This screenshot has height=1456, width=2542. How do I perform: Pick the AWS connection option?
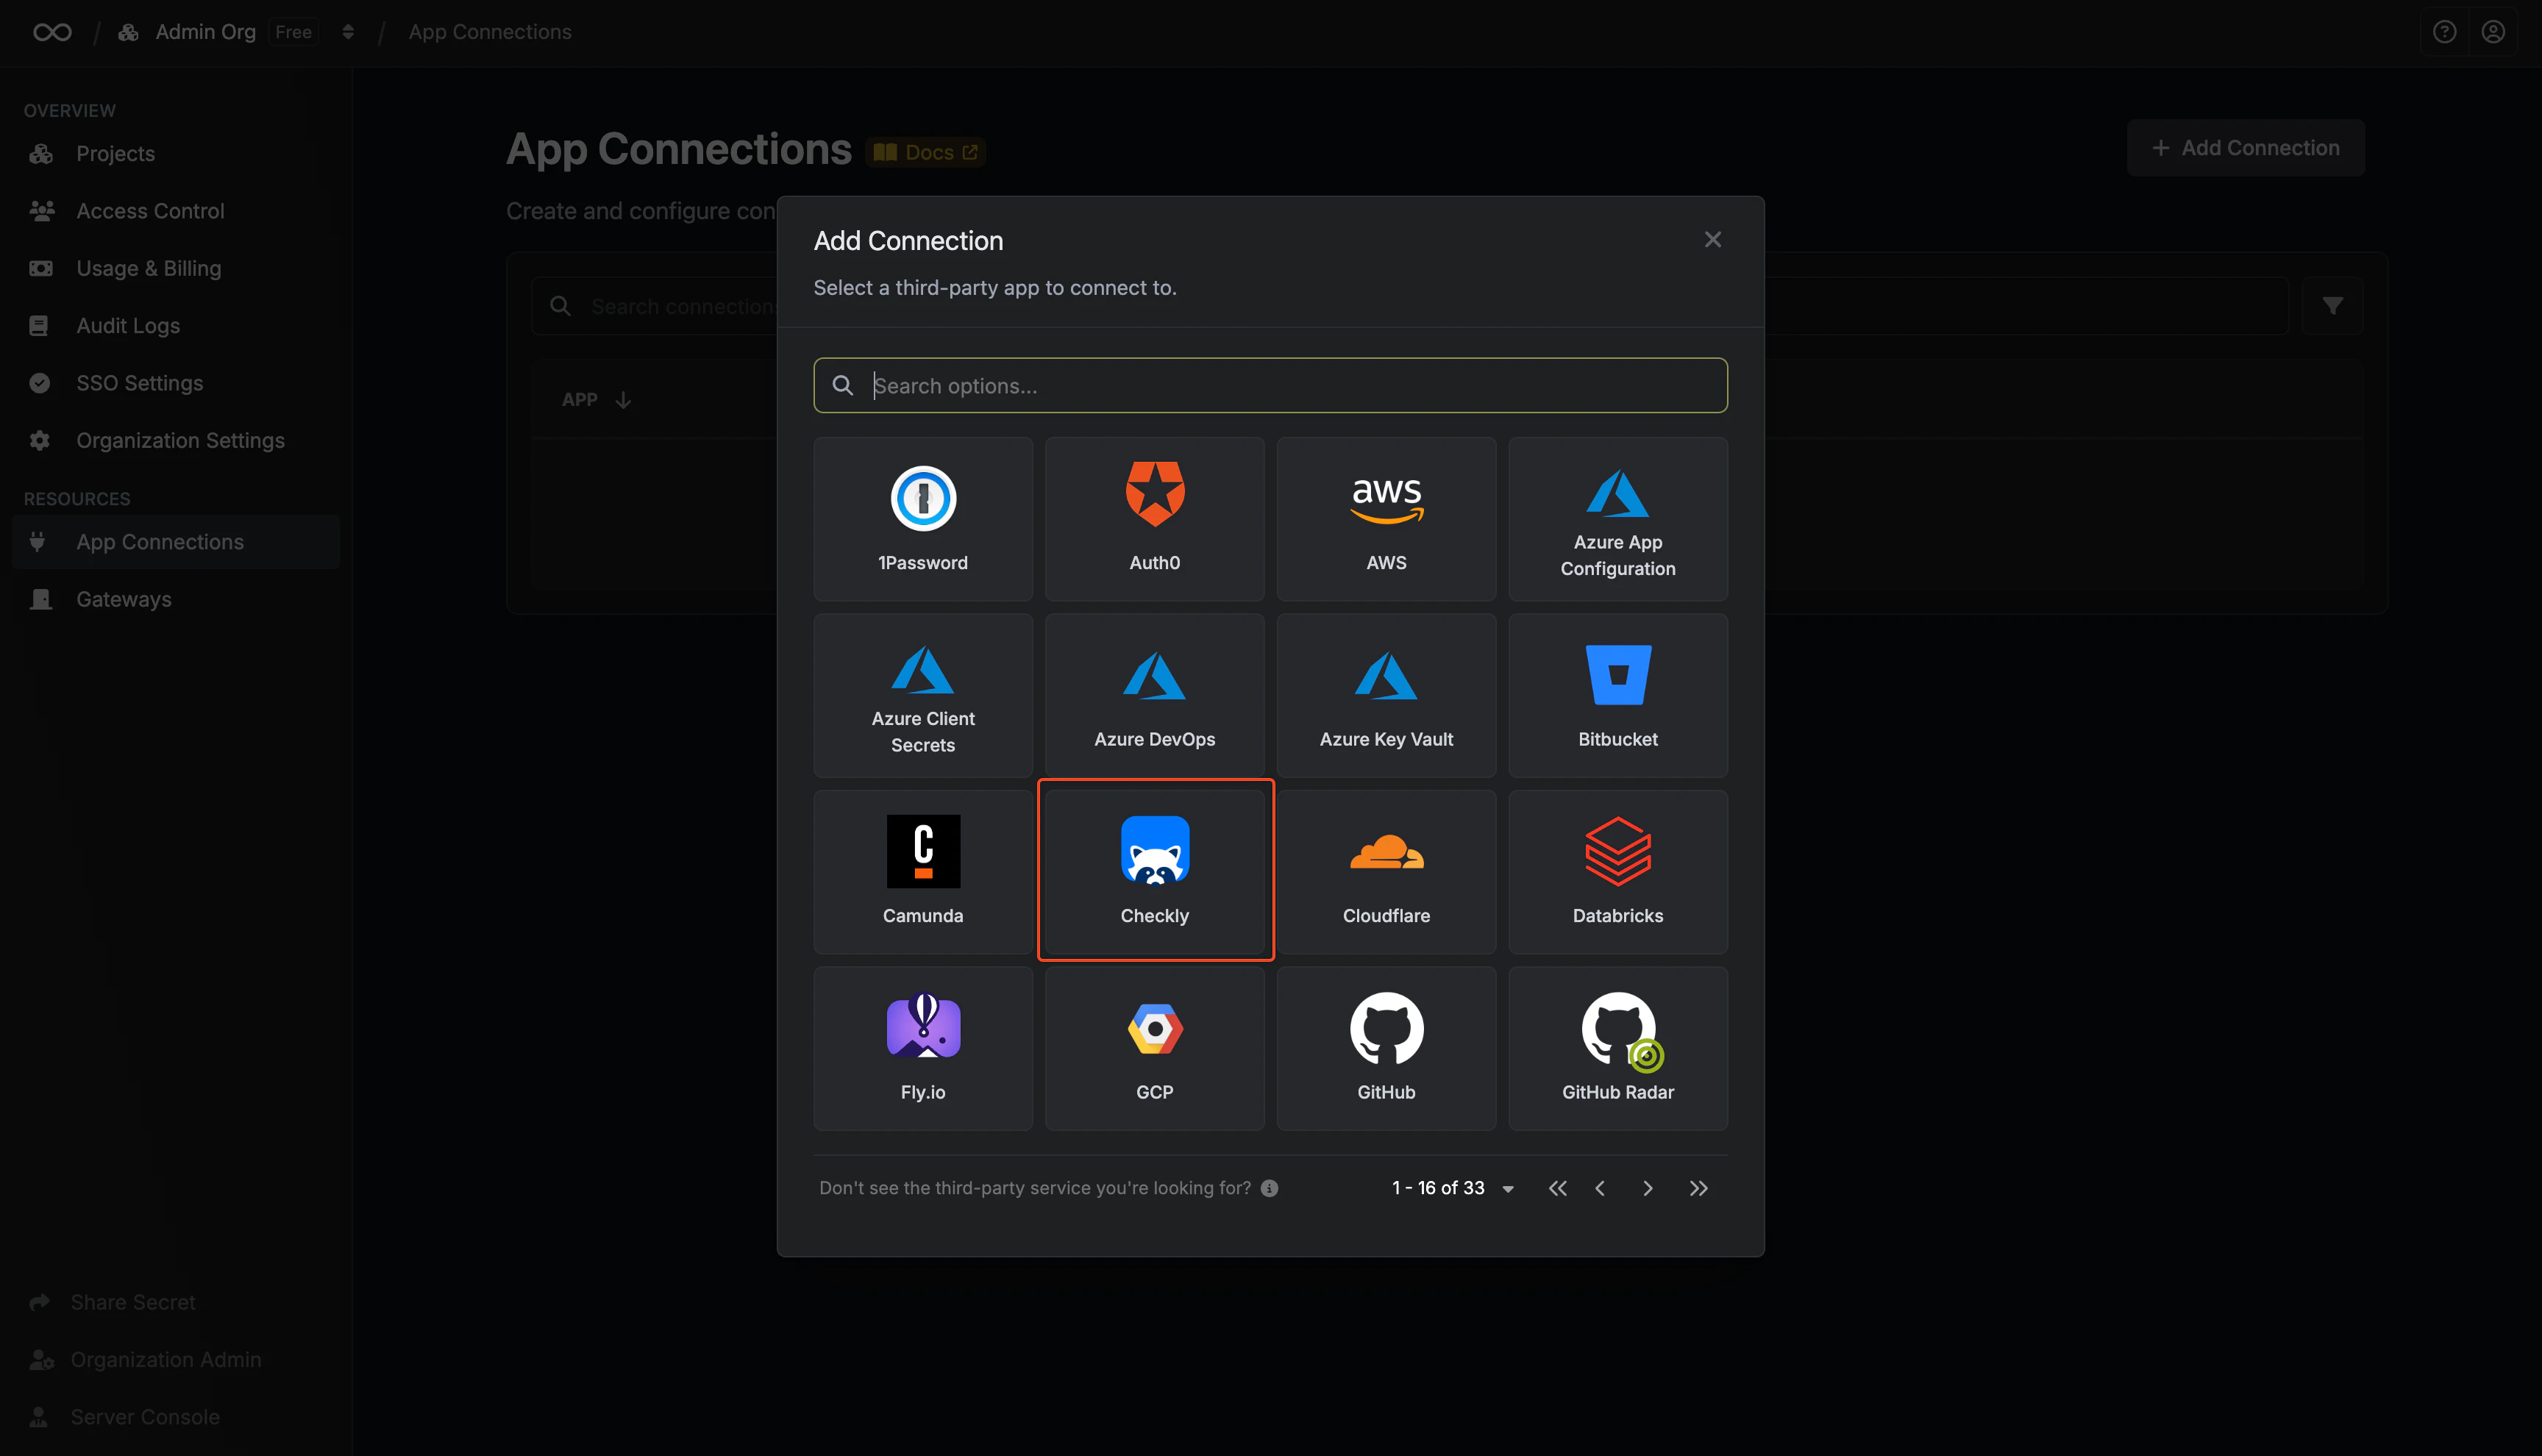(1386, 519)
